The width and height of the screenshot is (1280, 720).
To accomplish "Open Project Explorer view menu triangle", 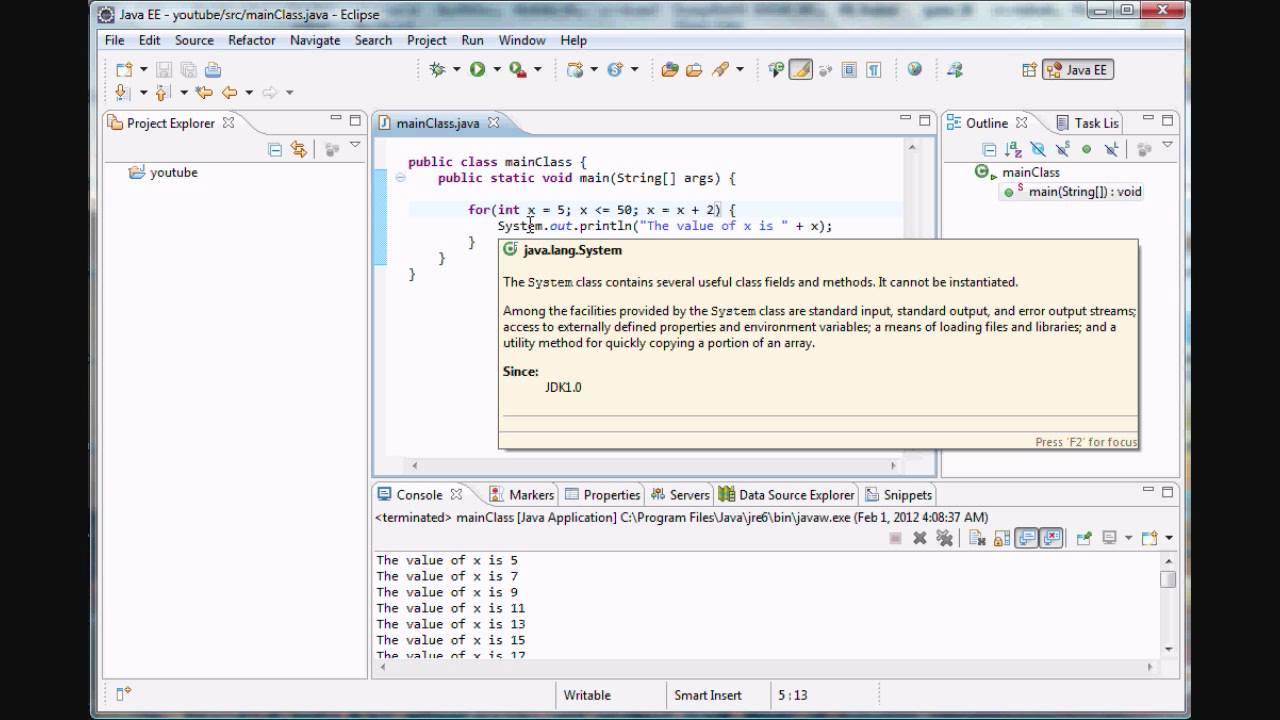I will (355, 146).
